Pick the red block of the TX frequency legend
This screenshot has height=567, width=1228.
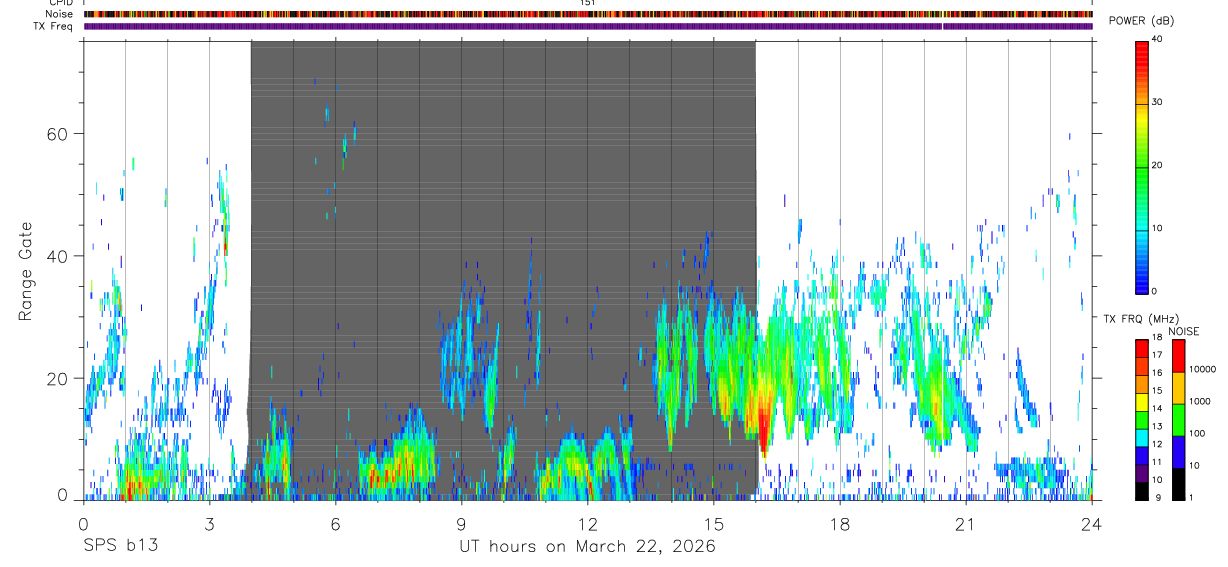click(x=1142, y=349)
